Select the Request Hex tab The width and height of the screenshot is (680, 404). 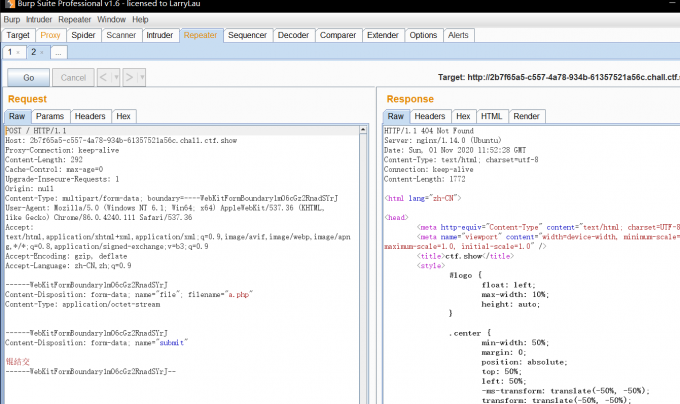(x=123, y=116)
